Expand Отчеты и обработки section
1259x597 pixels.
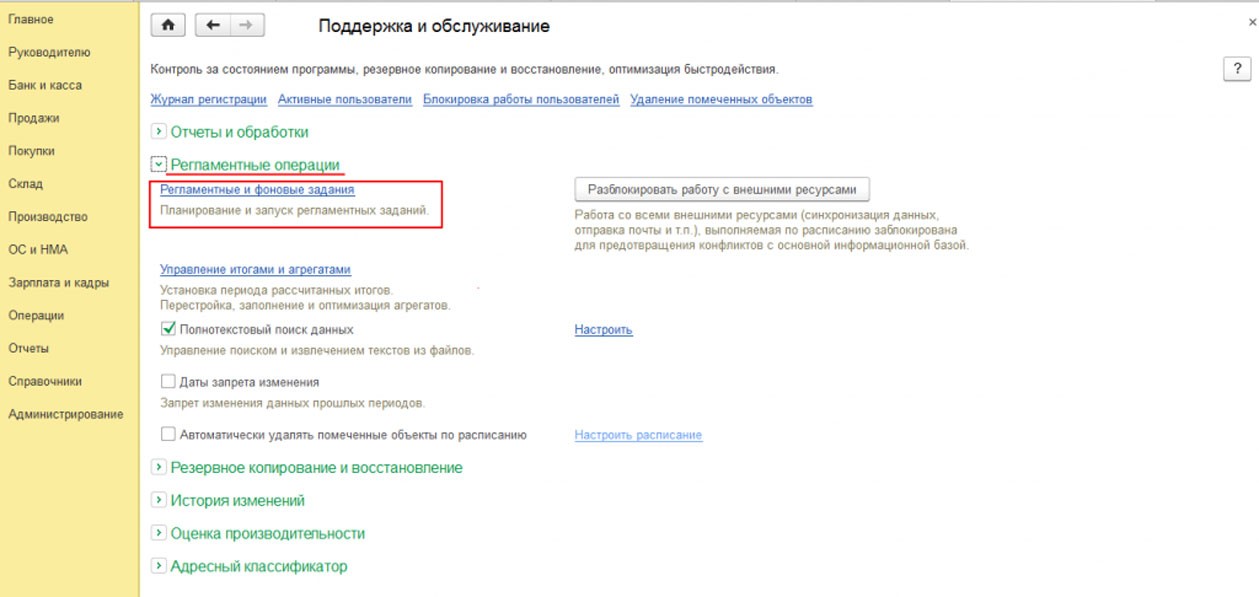click(x=158, y=132)
